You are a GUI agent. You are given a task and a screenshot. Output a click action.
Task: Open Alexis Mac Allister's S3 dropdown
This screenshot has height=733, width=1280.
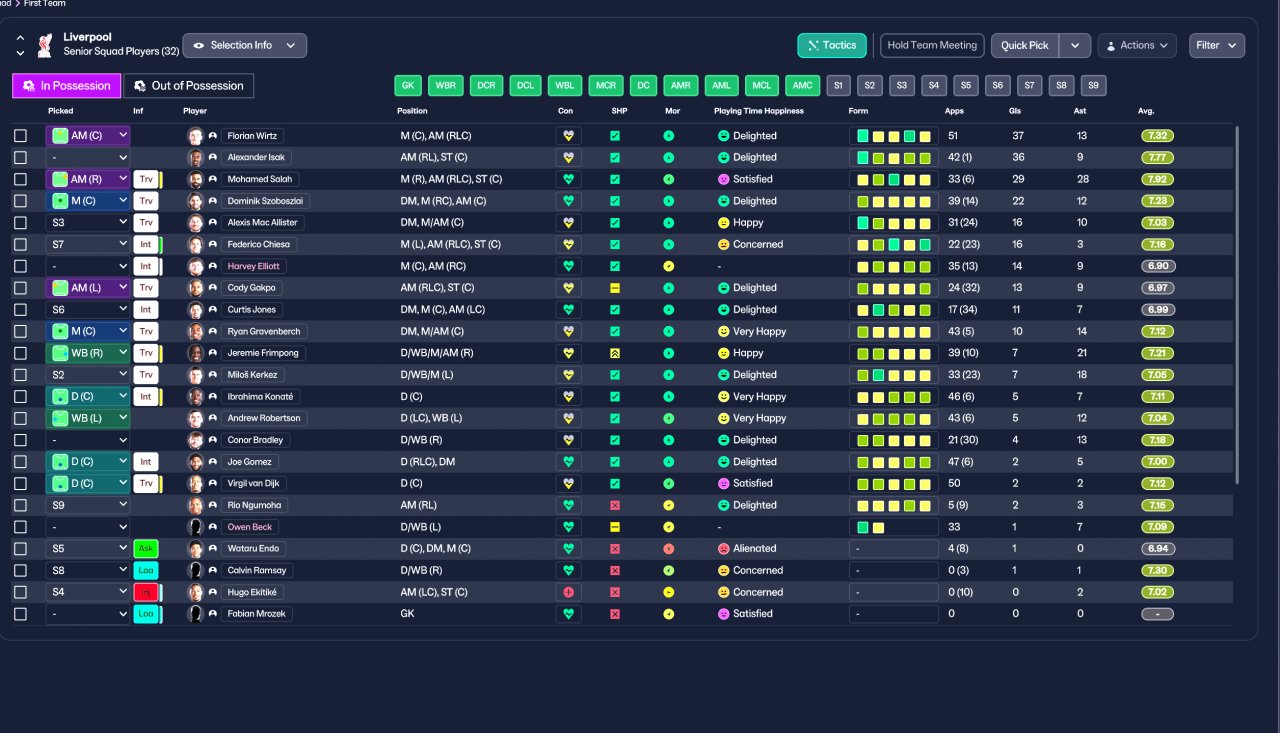pyautogui.click(x=88, y=223)
